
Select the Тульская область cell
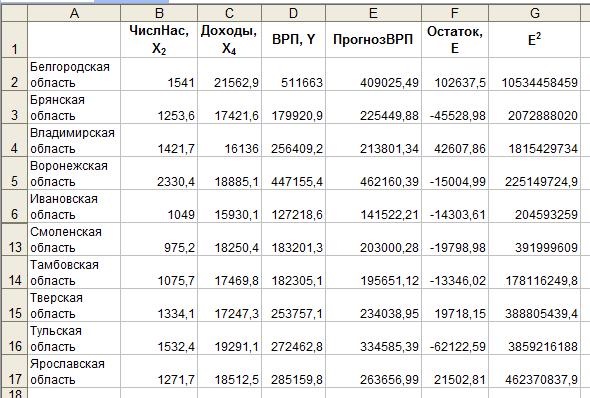tap(74, 338)
